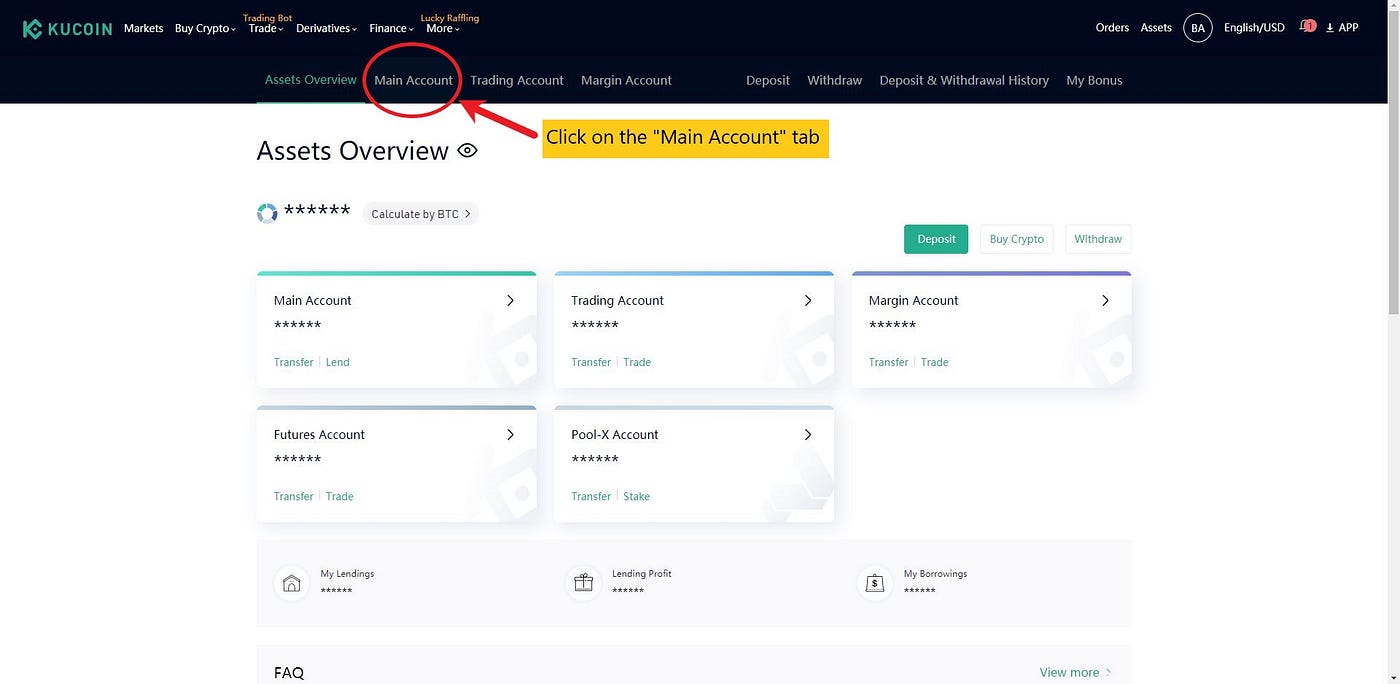Image resolution: width=1400 pixels, height=684 pixels.
Task: Click the portfolio pie chart icon
Action: [267, 213]
